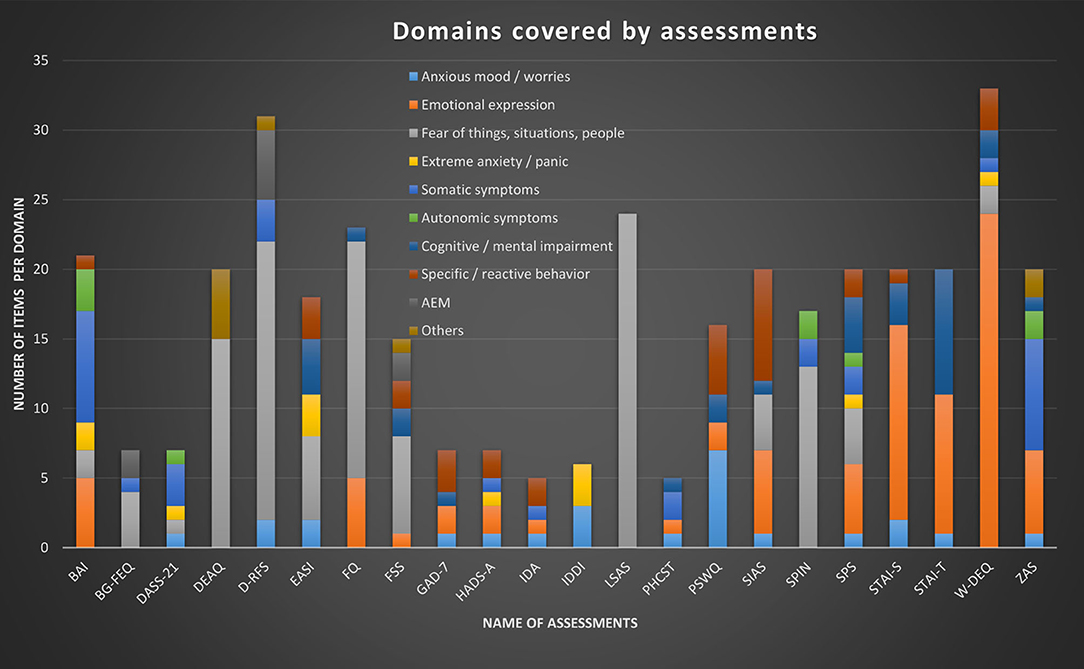Select the legend text "Emotional expression"

488,105
